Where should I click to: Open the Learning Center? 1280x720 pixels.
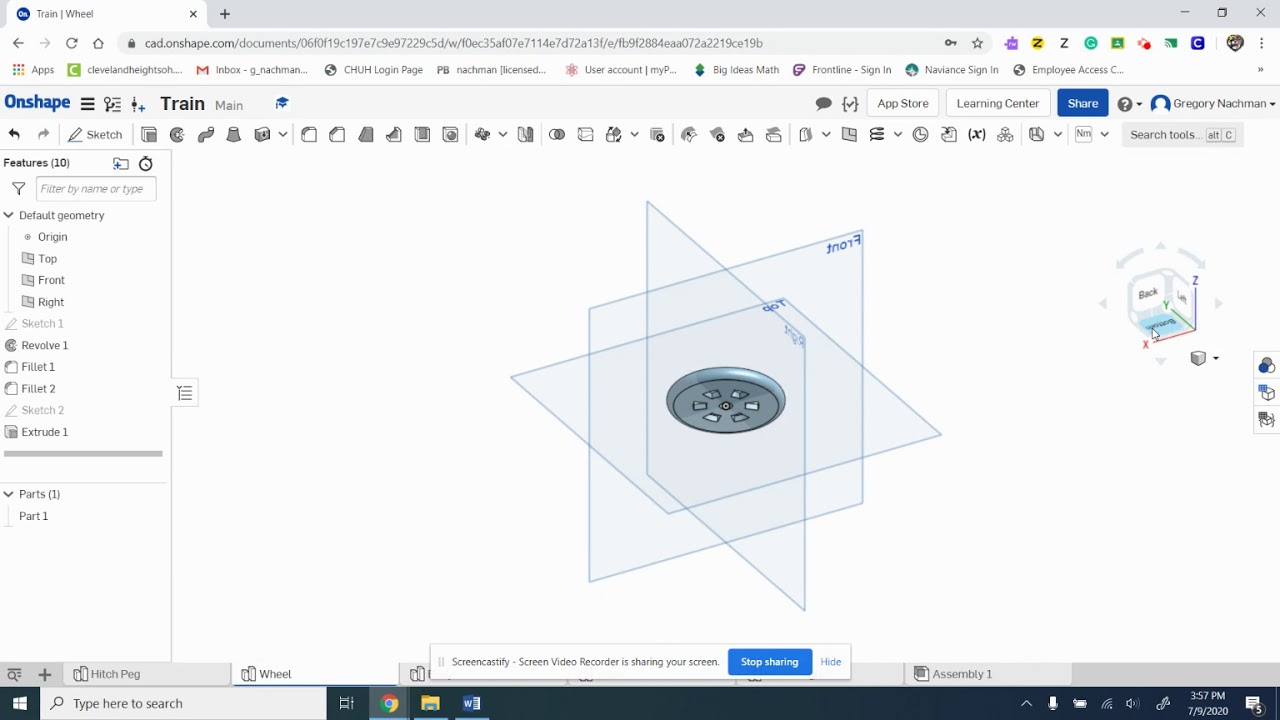point(998,104)
